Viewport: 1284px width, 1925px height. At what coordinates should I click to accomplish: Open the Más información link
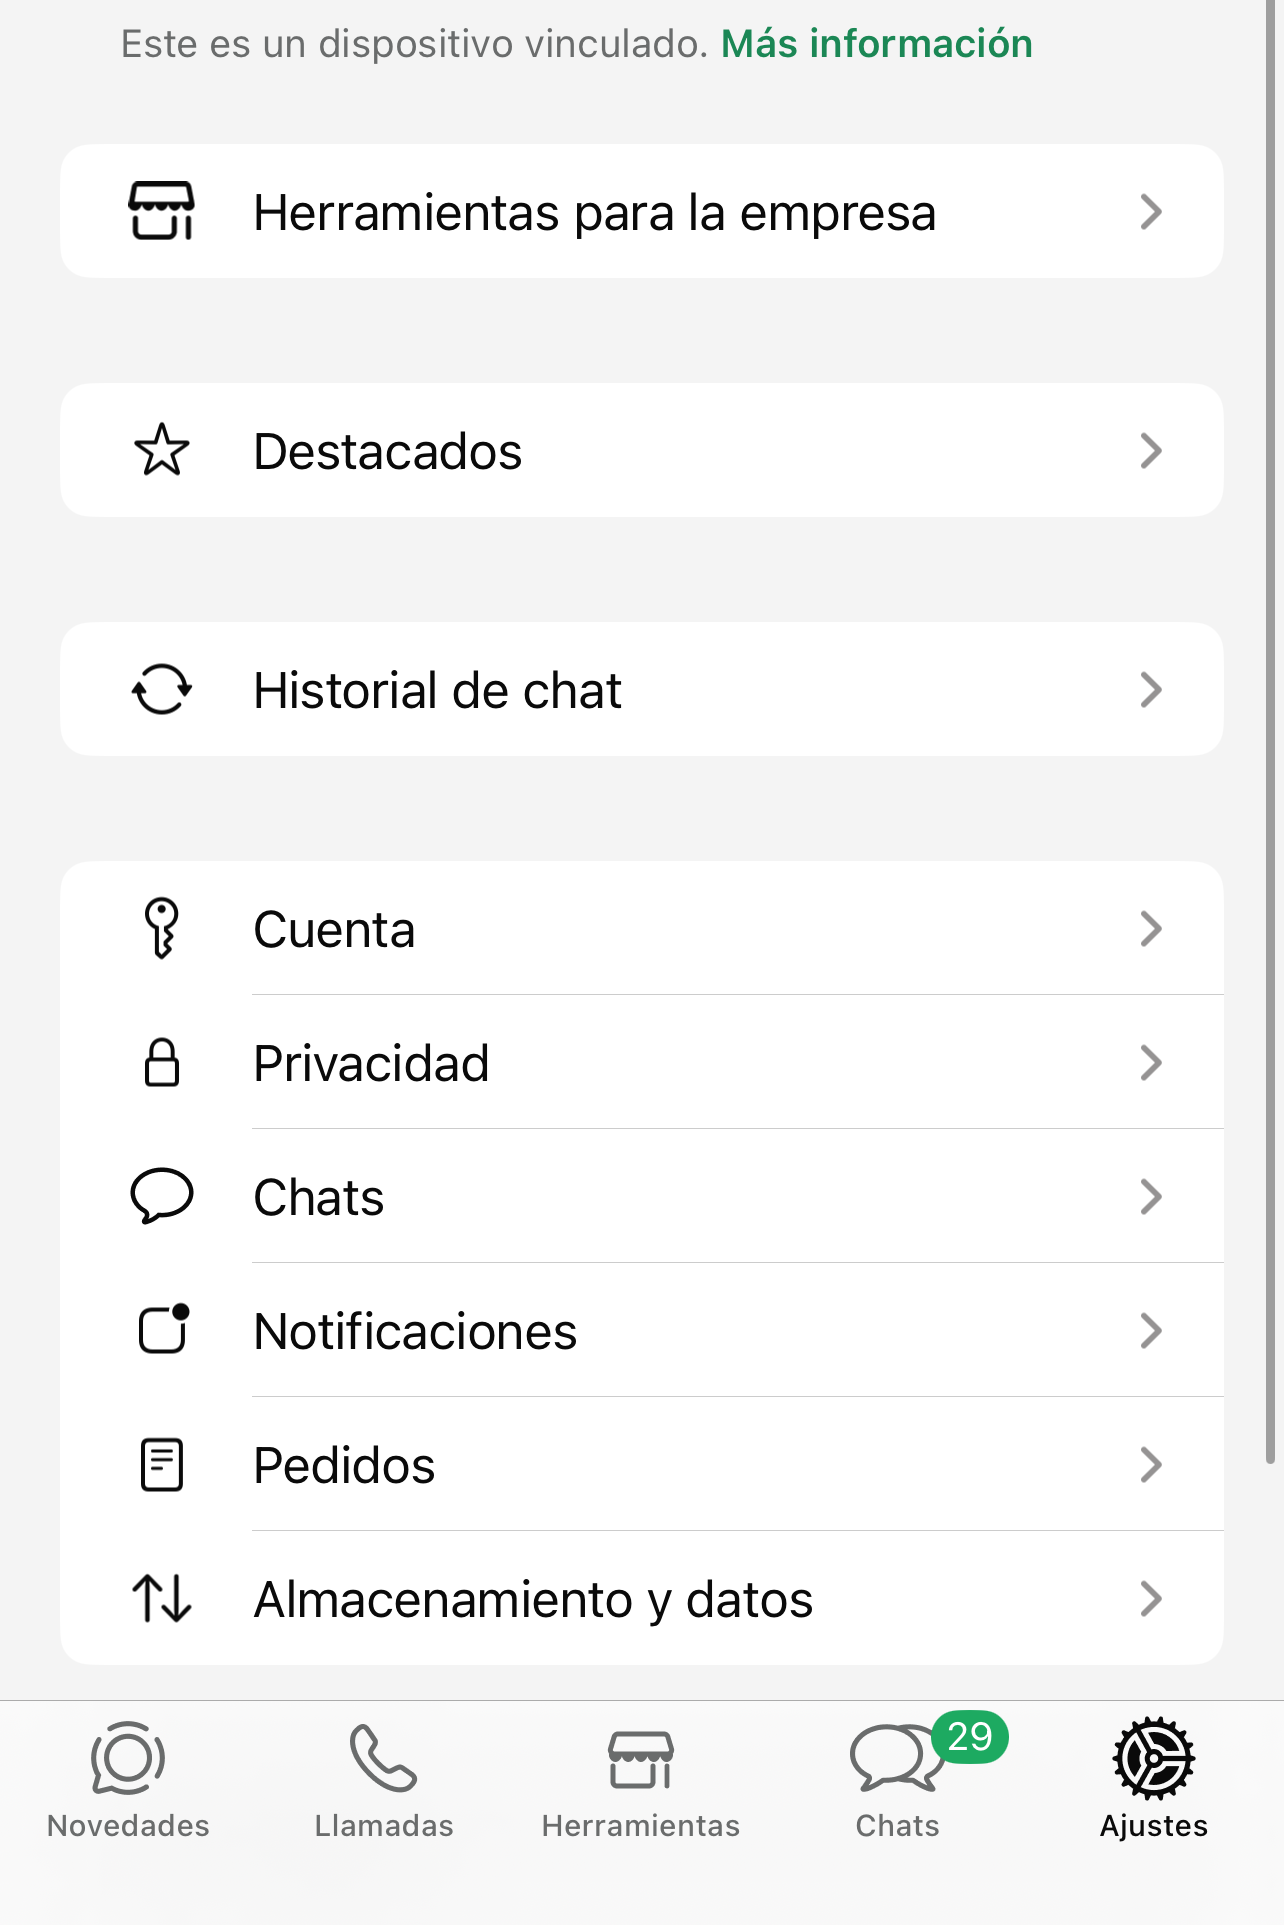point(876,44)
